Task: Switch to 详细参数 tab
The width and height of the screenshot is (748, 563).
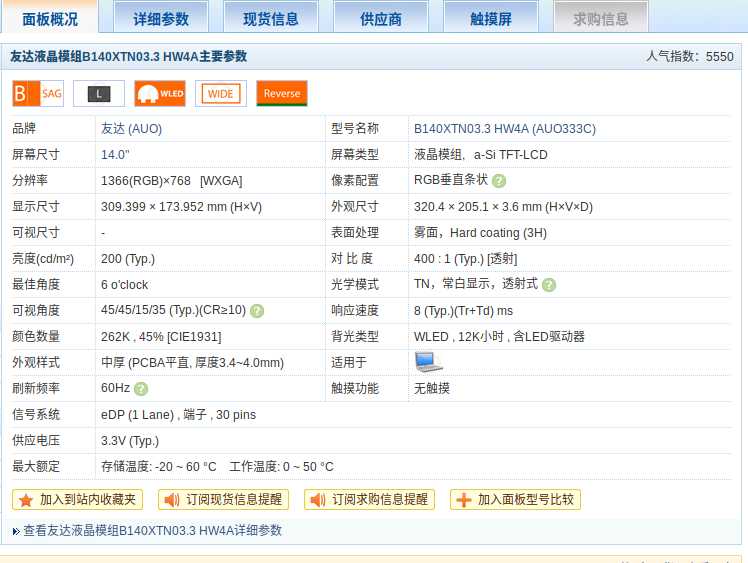Action: (x=161, y=18)
